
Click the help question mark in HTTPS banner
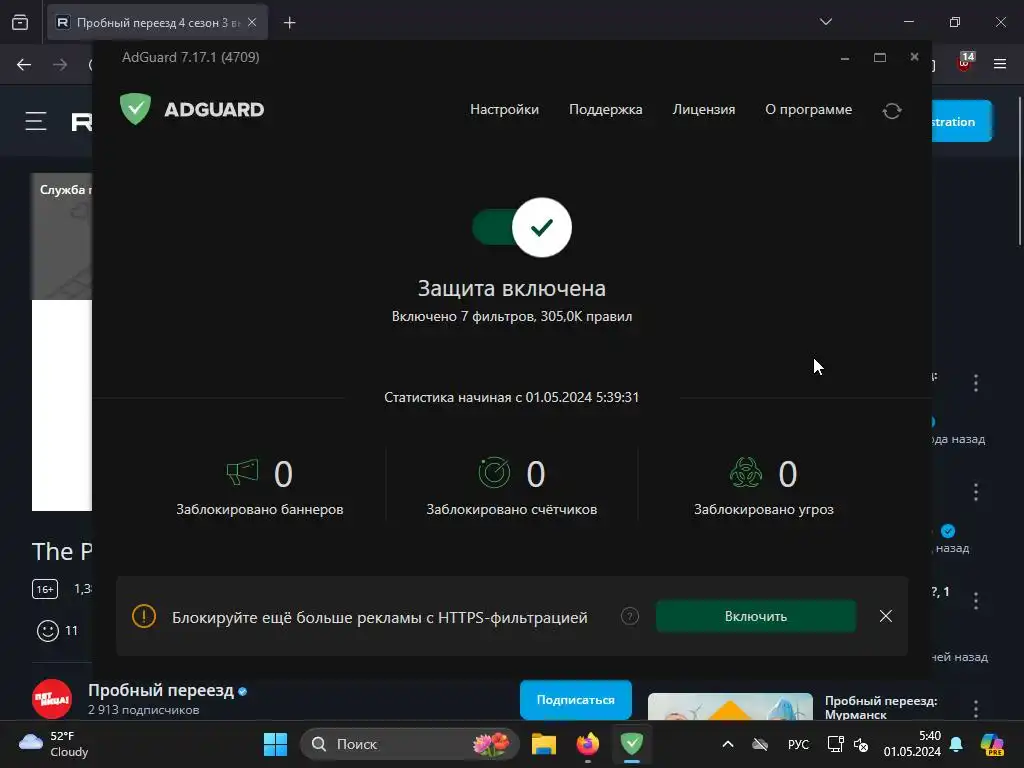[x=630, y=616]
